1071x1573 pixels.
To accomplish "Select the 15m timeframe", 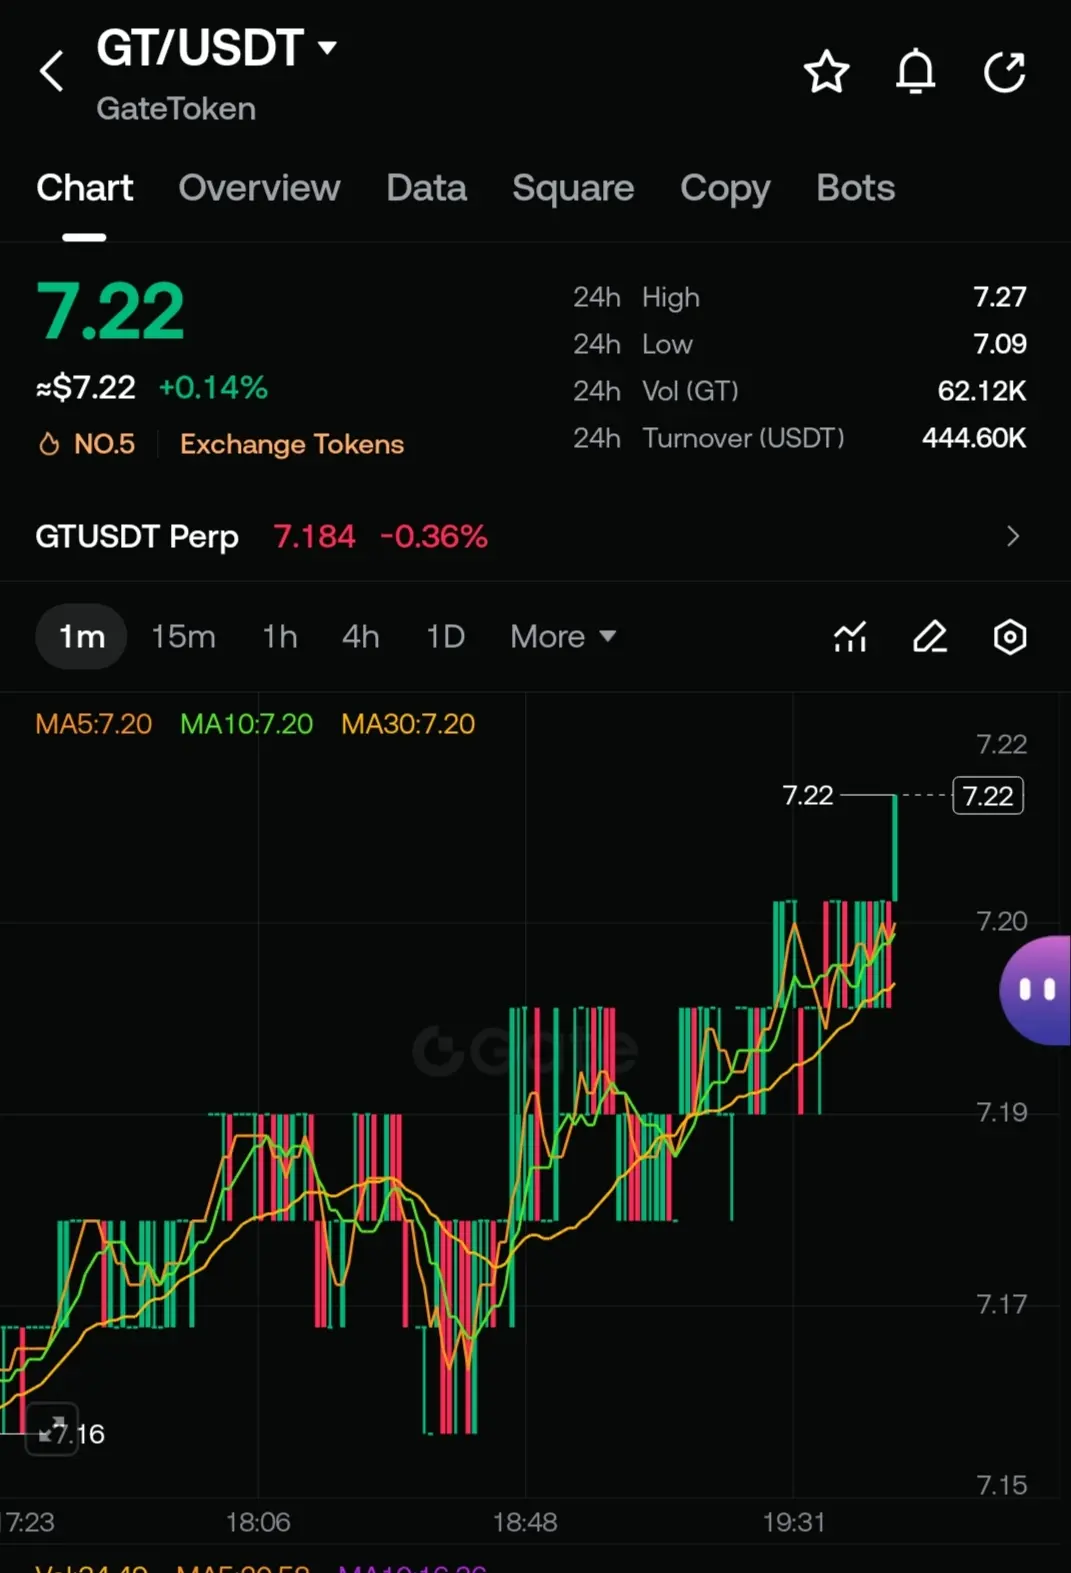I will click(x=183, y=637).
